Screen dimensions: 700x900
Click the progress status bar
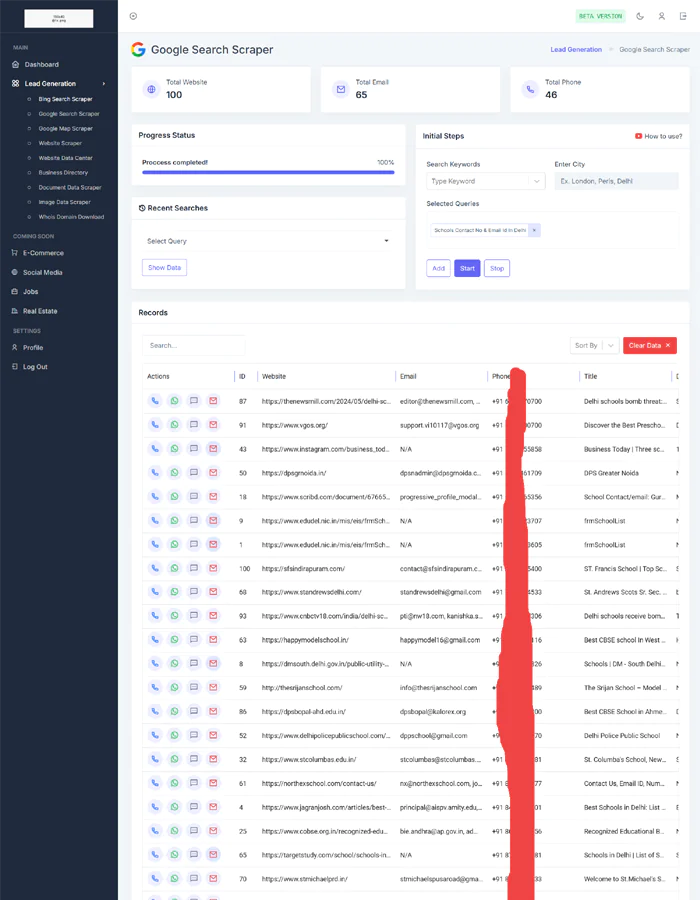tap(268, 172)
